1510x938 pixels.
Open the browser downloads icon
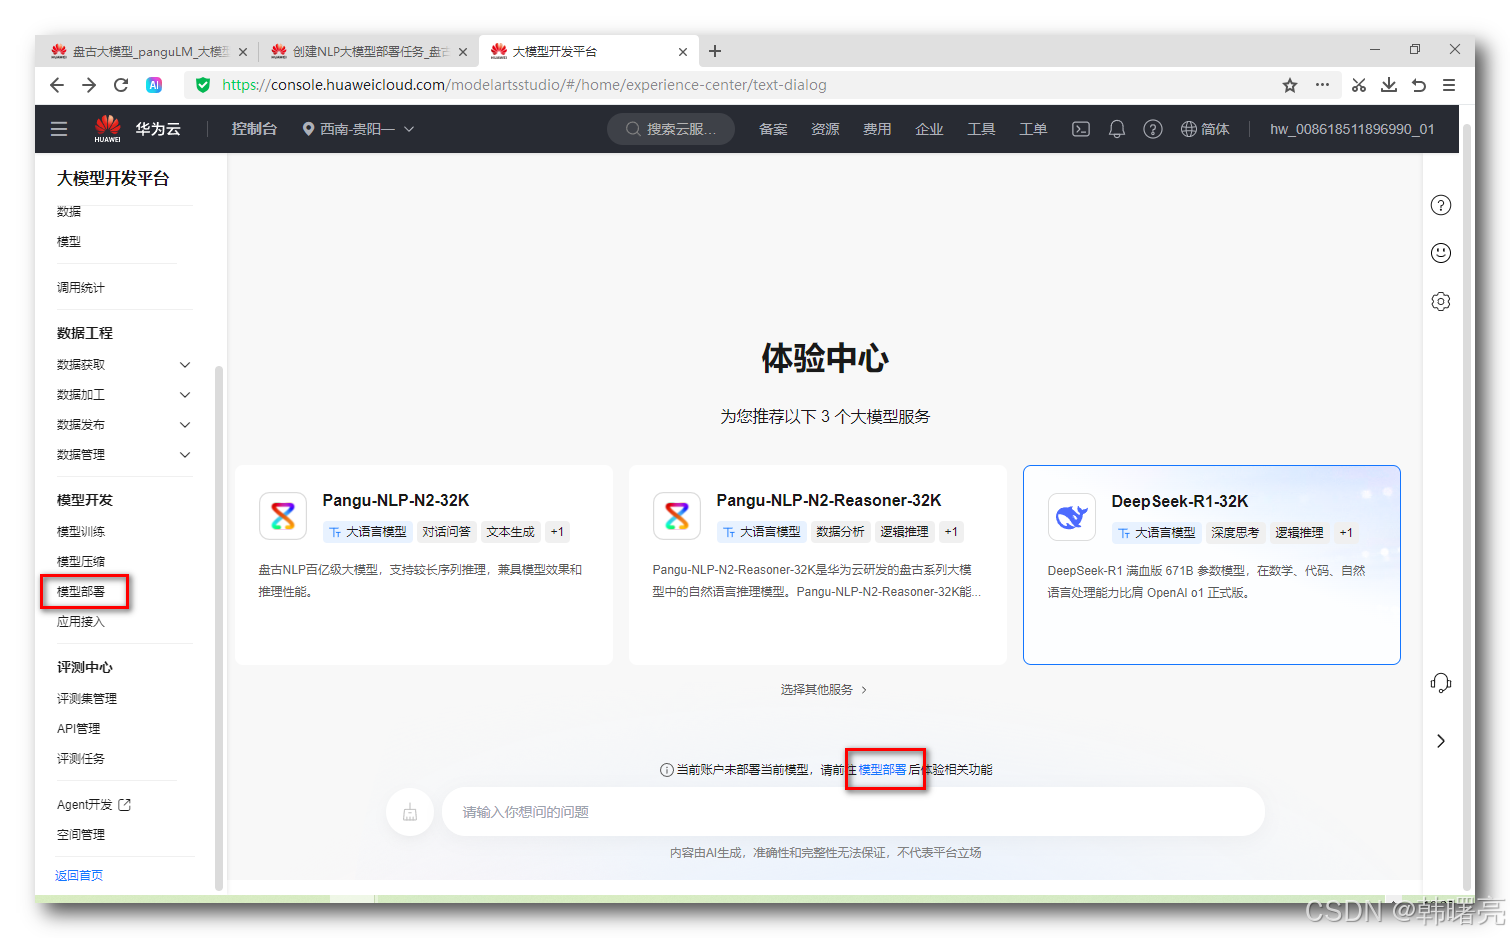(1389, 85)
